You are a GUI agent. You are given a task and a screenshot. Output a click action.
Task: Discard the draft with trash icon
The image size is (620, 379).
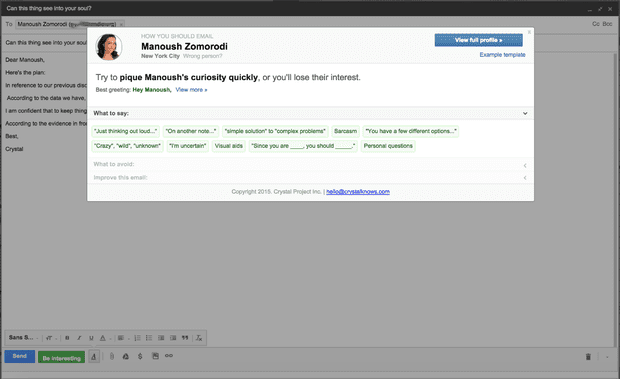pyautogui.click(x=588, y=357)
